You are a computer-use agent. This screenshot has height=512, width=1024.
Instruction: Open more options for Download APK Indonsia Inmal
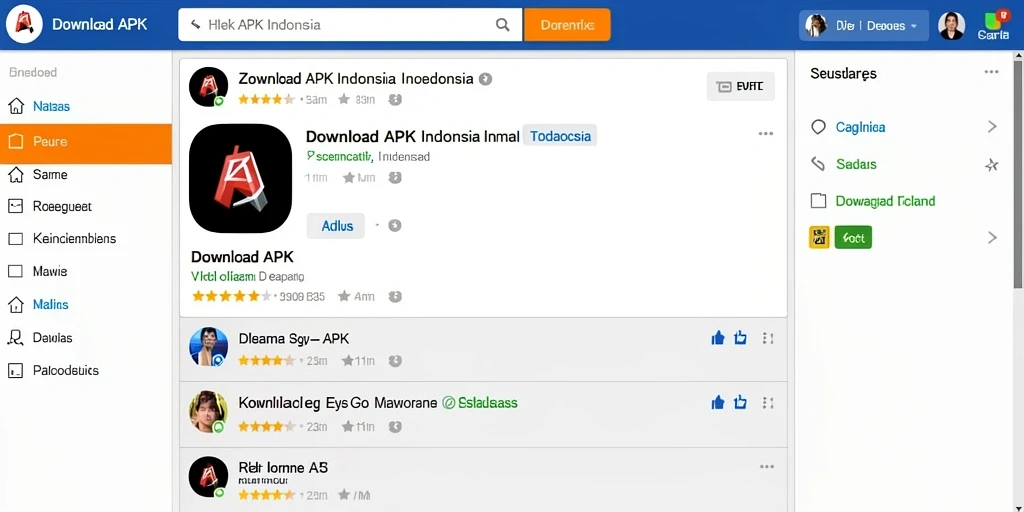(766, 134)
